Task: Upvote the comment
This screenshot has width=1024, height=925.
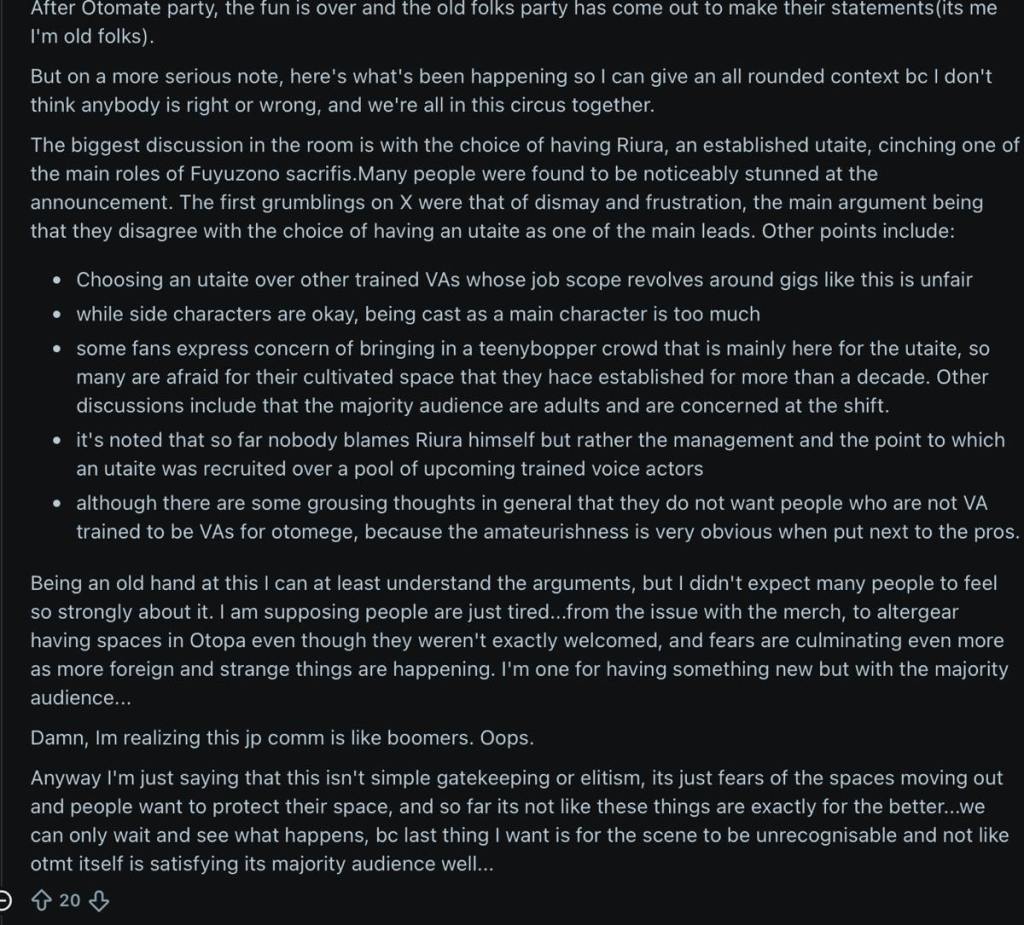Action: (42, 901)
